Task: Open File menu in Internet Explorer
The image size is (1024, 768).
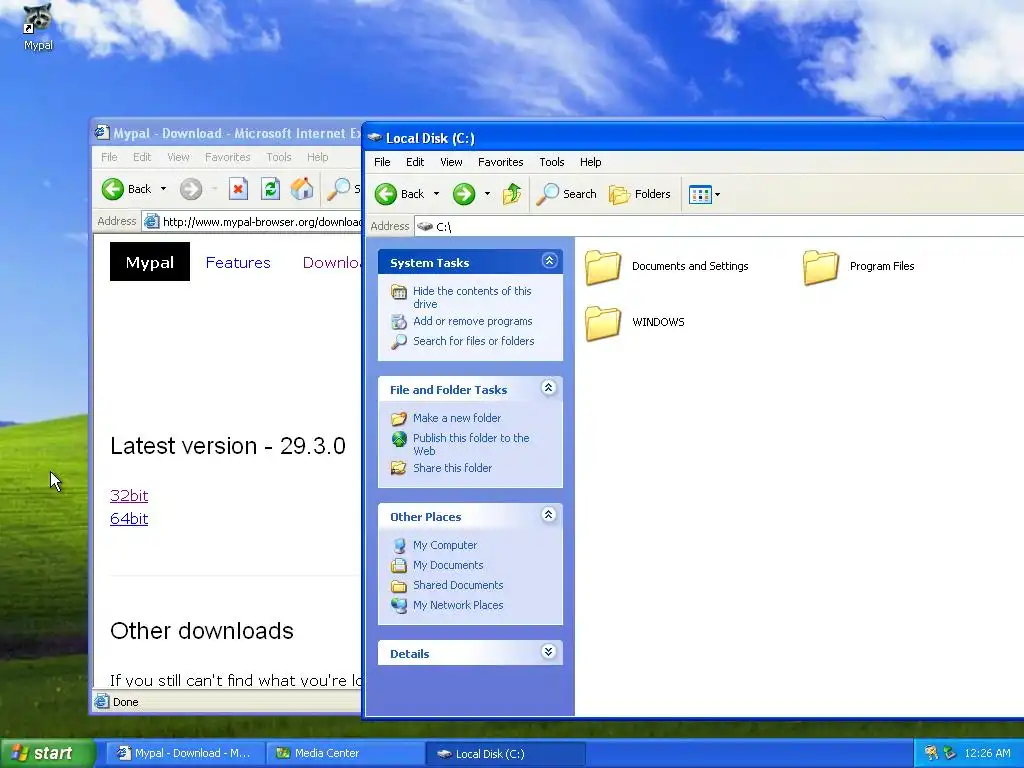Action: tap(109, 157)
